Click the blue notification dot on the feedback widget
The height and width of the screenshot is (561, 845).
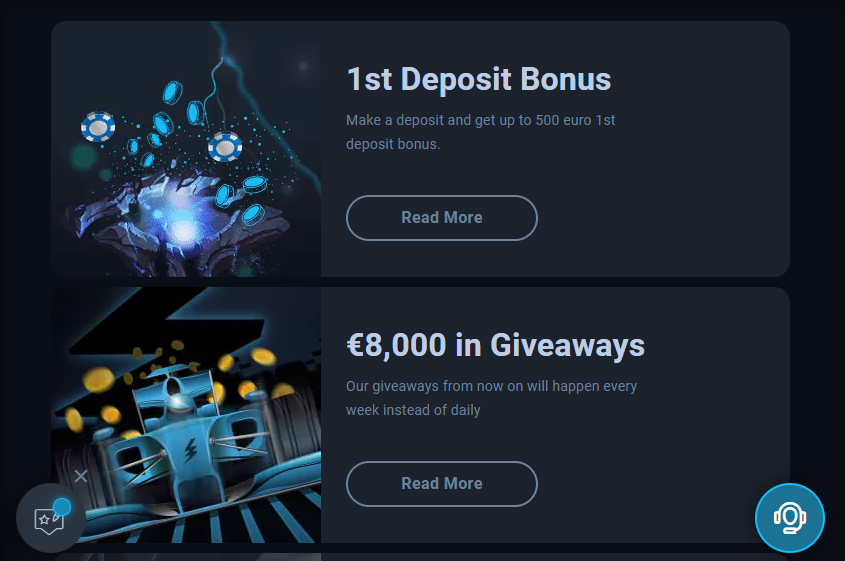click(62, 507)
